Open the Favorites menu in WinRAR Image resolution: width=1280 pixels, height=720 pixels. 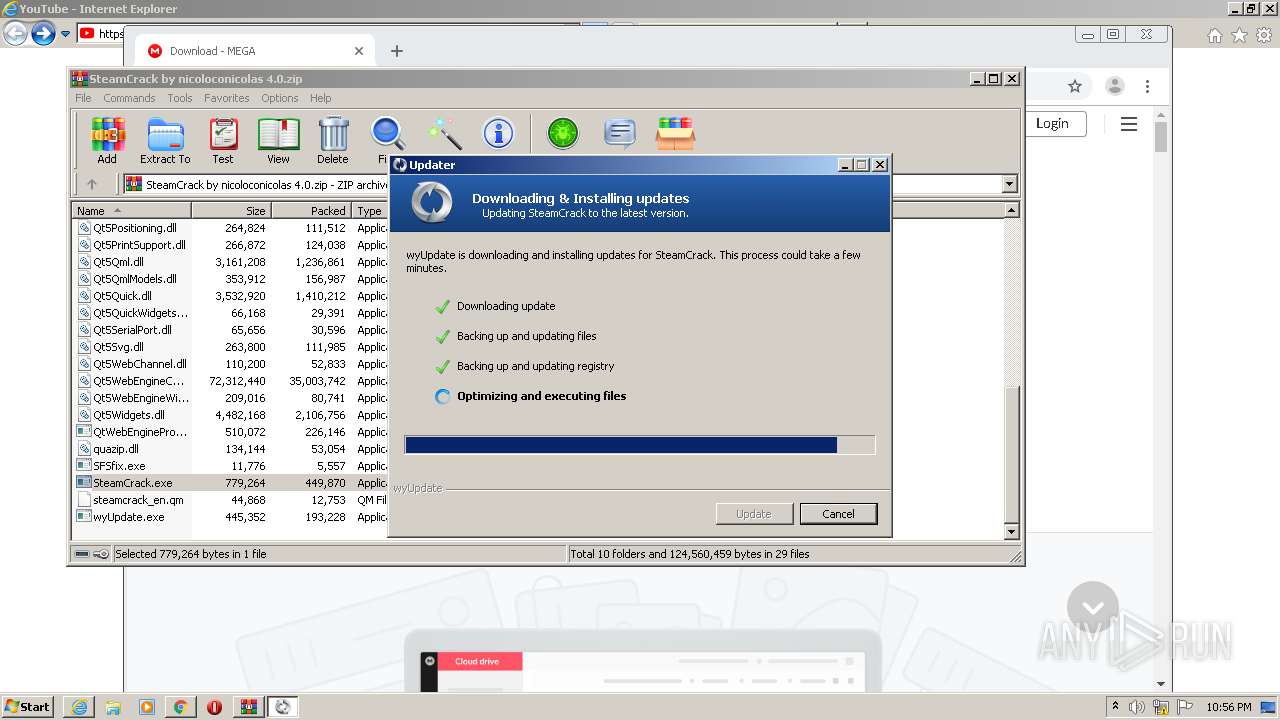(227, 98)
